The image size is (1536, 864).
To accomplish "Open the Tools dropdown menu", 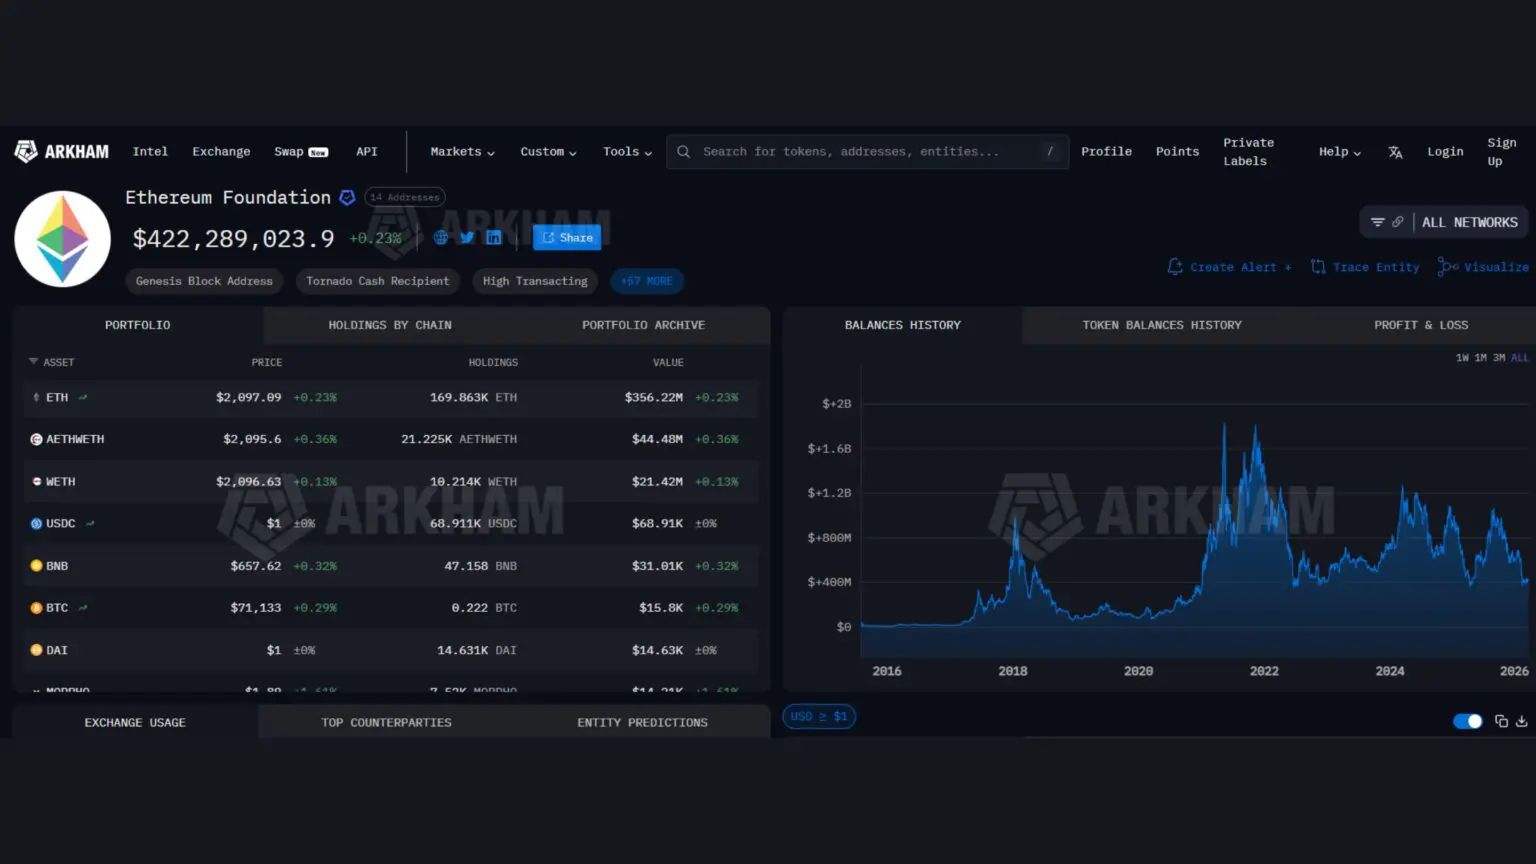I will (x=627, y=152).
